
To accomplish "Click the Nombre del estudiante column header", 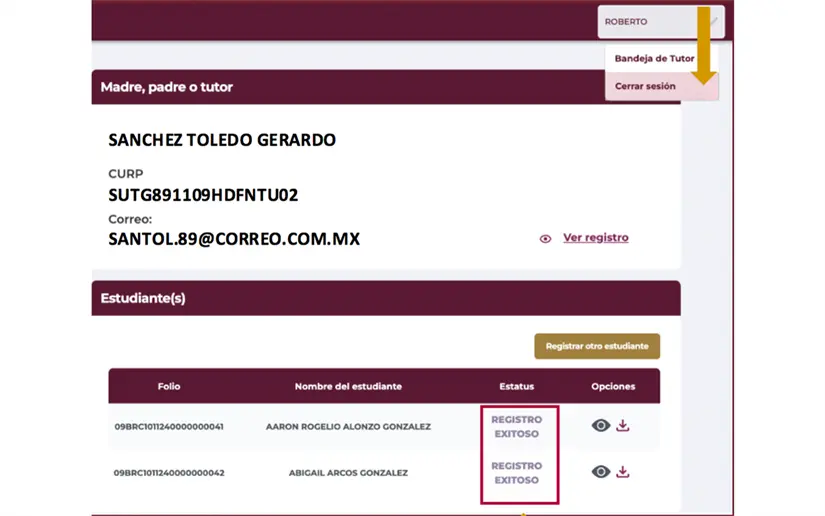I will 348,386.
